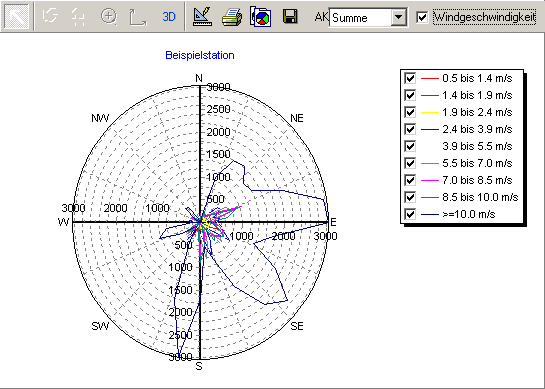Uncheck the 1.4 bis 1.9 m/s series
Image resolution: width=545 pixels, height=389 pixels.
click(x=410, y=95)
